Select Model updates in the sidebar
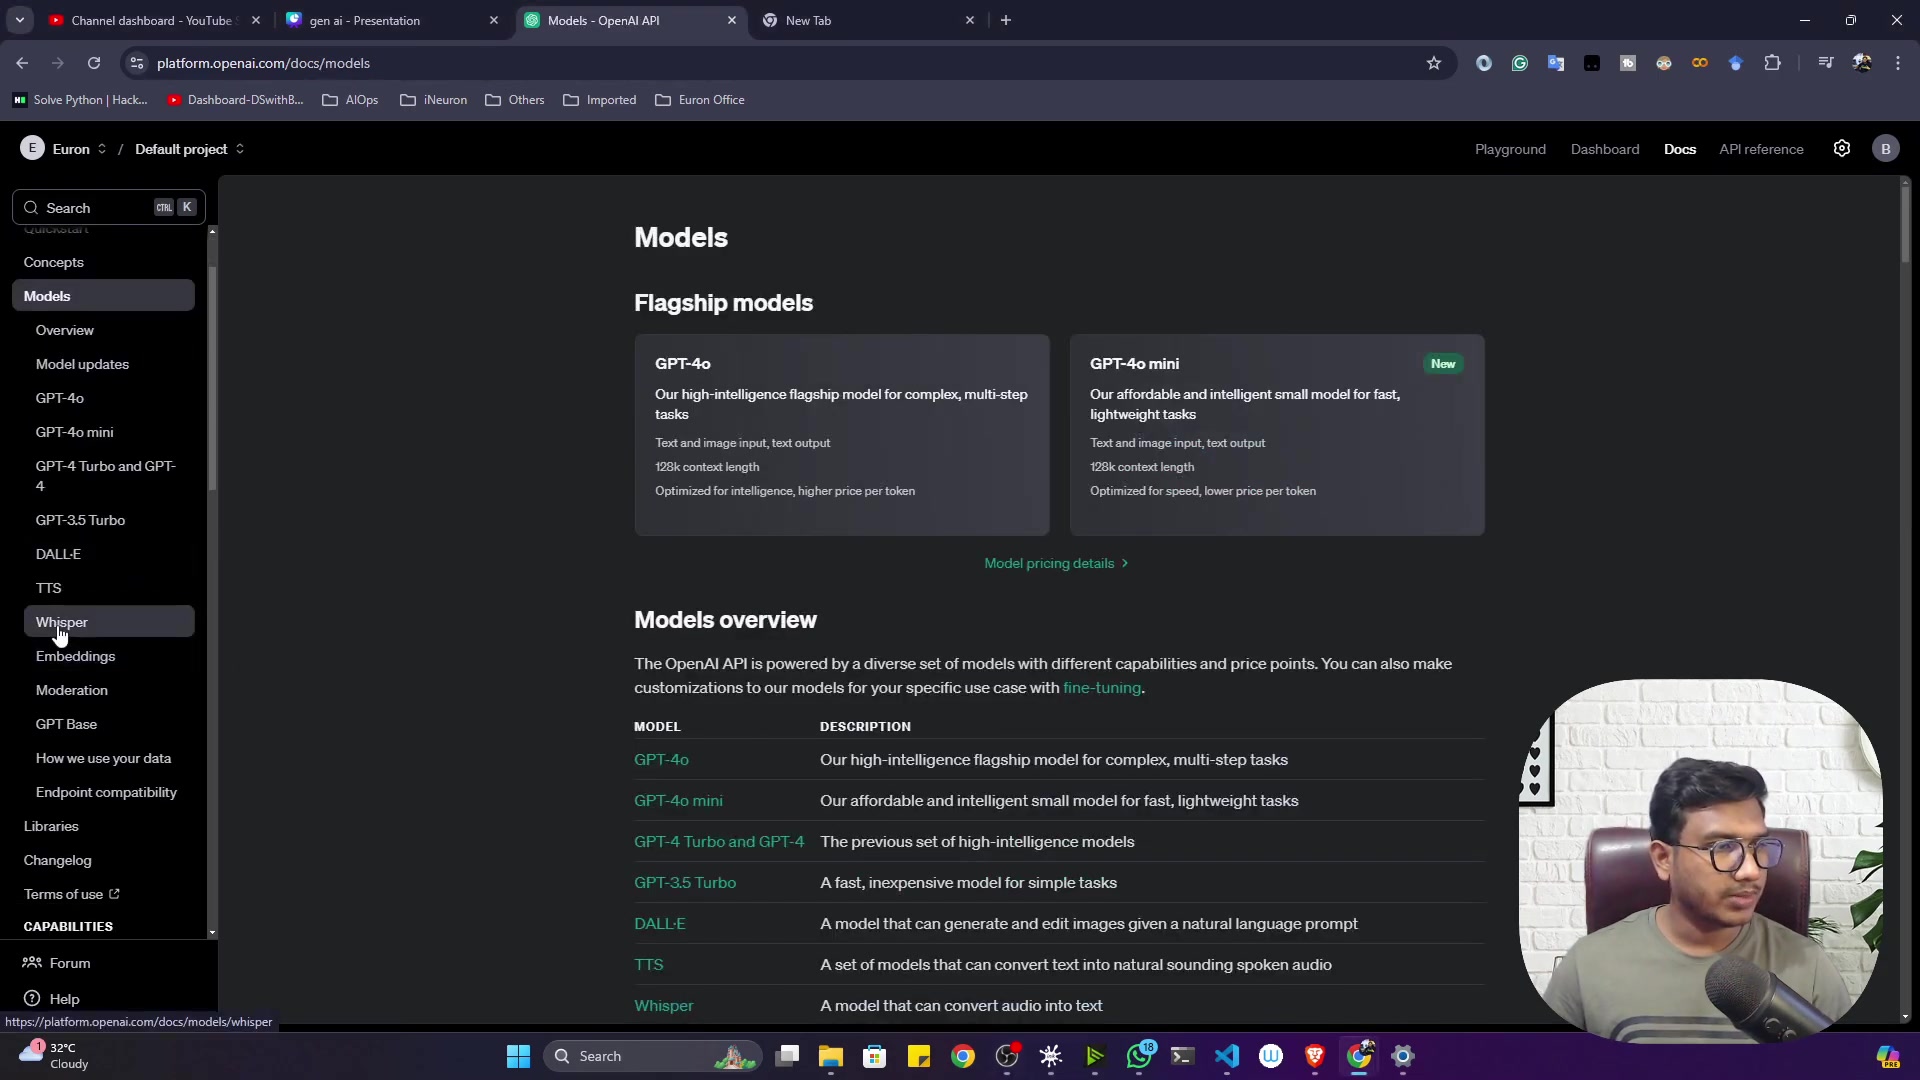The width and height of the screenshot is (1920, 1080). coord(109,364)
